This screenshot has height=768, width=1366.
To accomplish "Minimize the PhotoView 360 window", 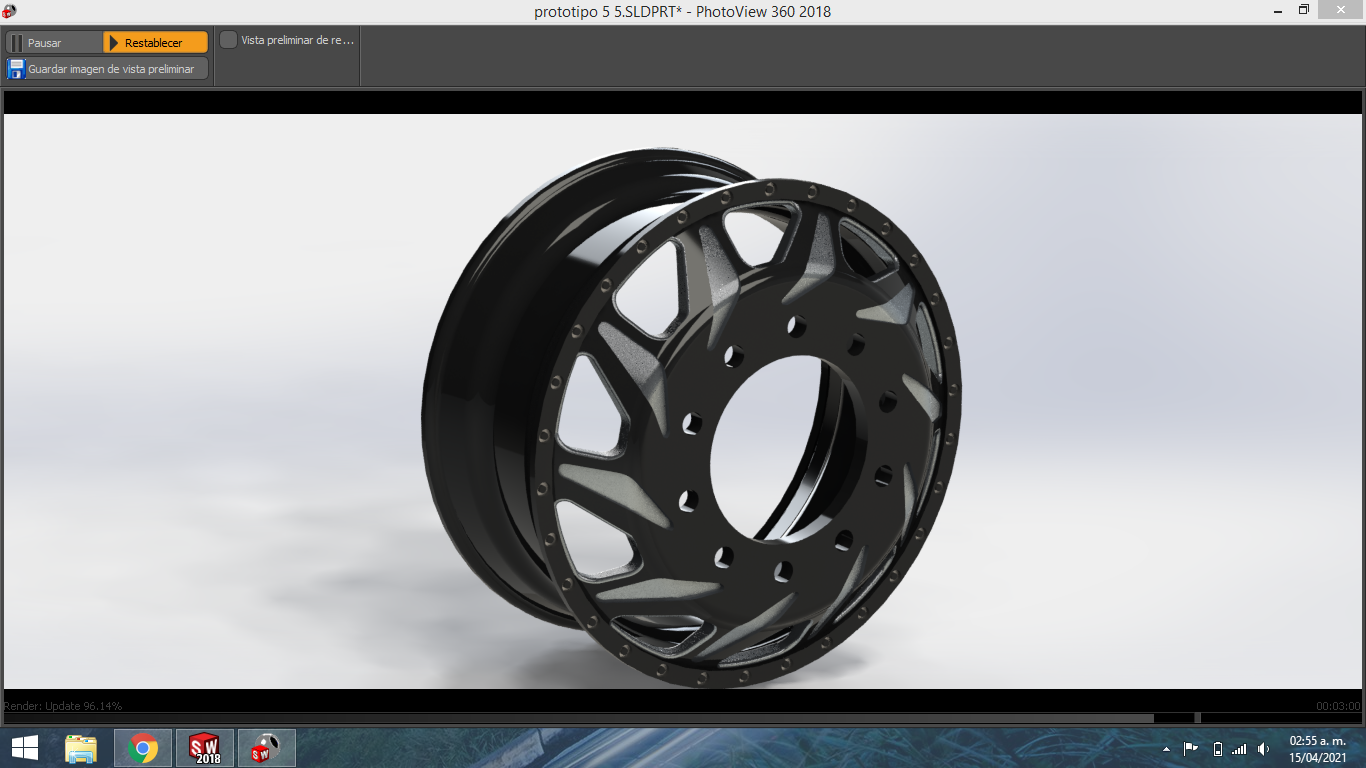I will tap(1278, 10).
